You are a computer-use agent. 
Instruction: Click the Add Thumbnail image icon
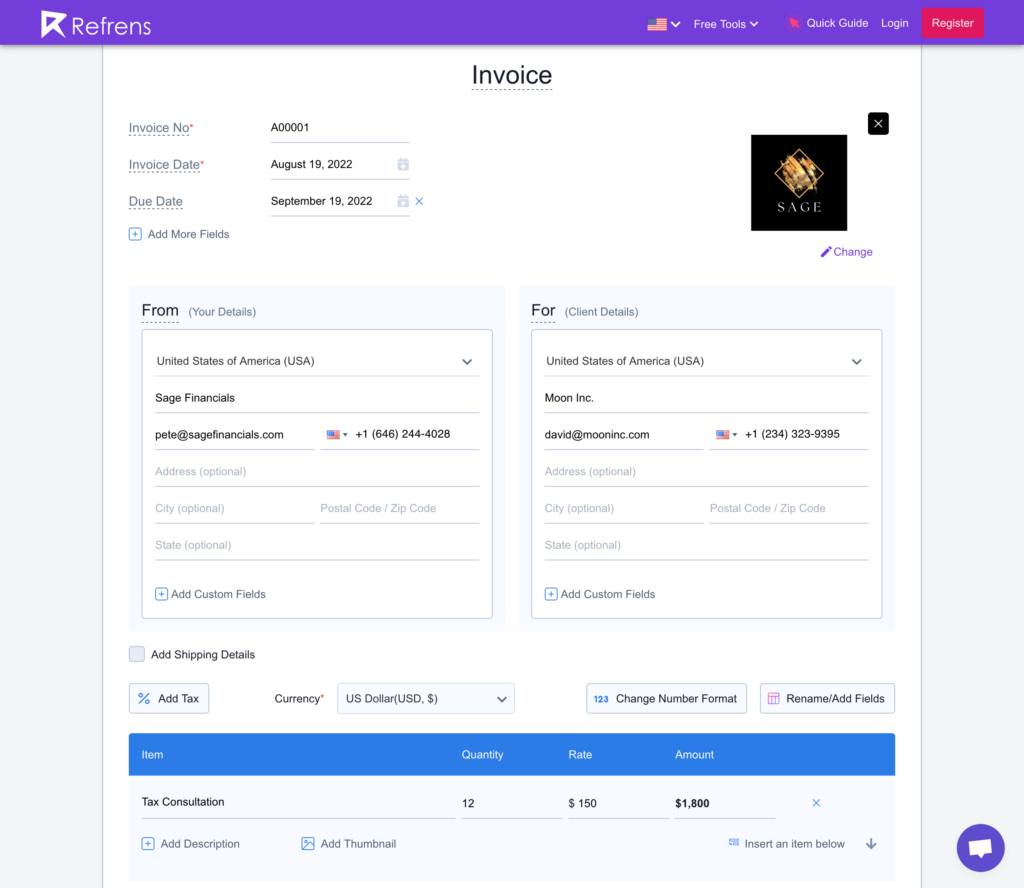[308, 843]
